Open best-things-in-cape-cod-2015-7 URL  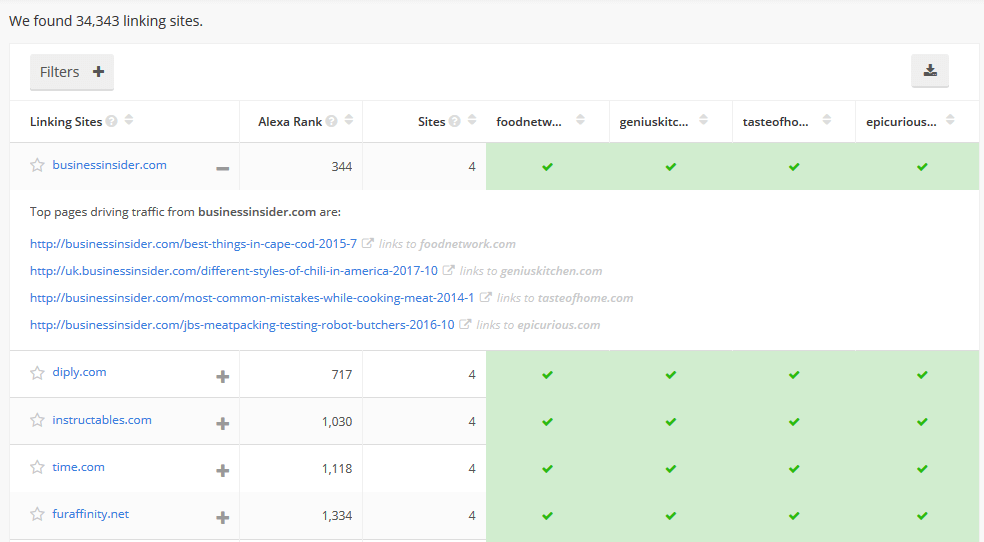[193, 243]
